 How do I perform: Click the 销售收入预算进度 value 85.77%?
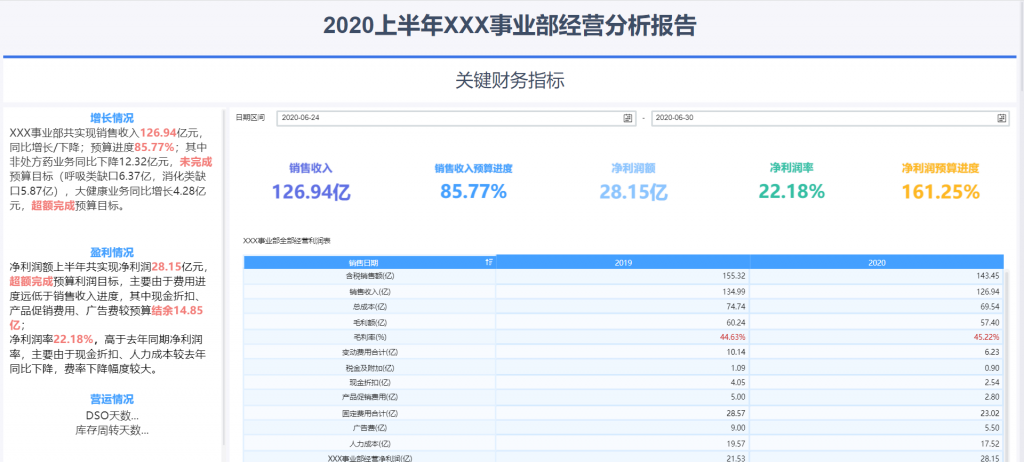tap(473, 191)
